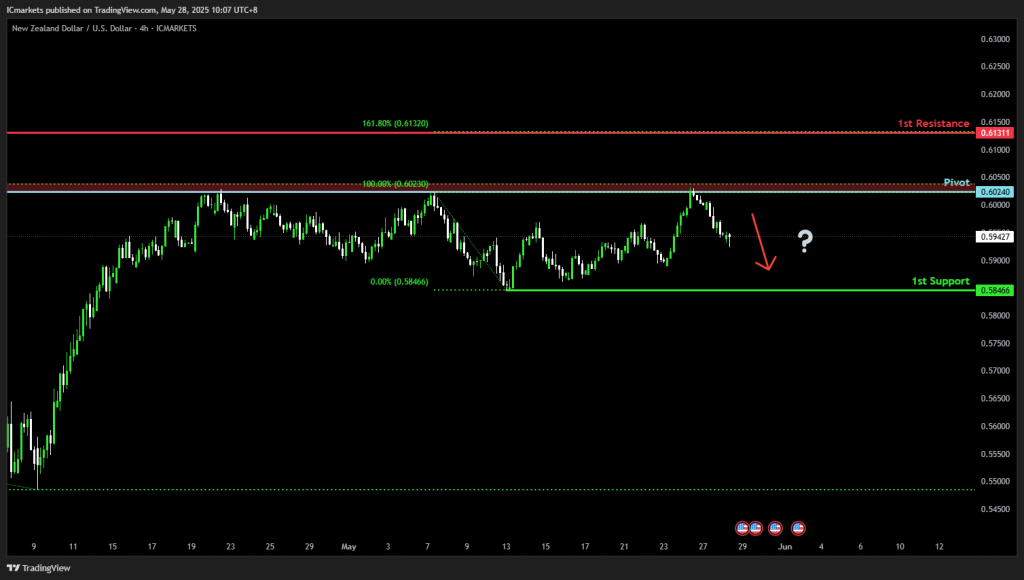The height and width of the screenshot is (580, 1024).
Task: Click the 'May' label on the time axis
Action: pos(349,547)
